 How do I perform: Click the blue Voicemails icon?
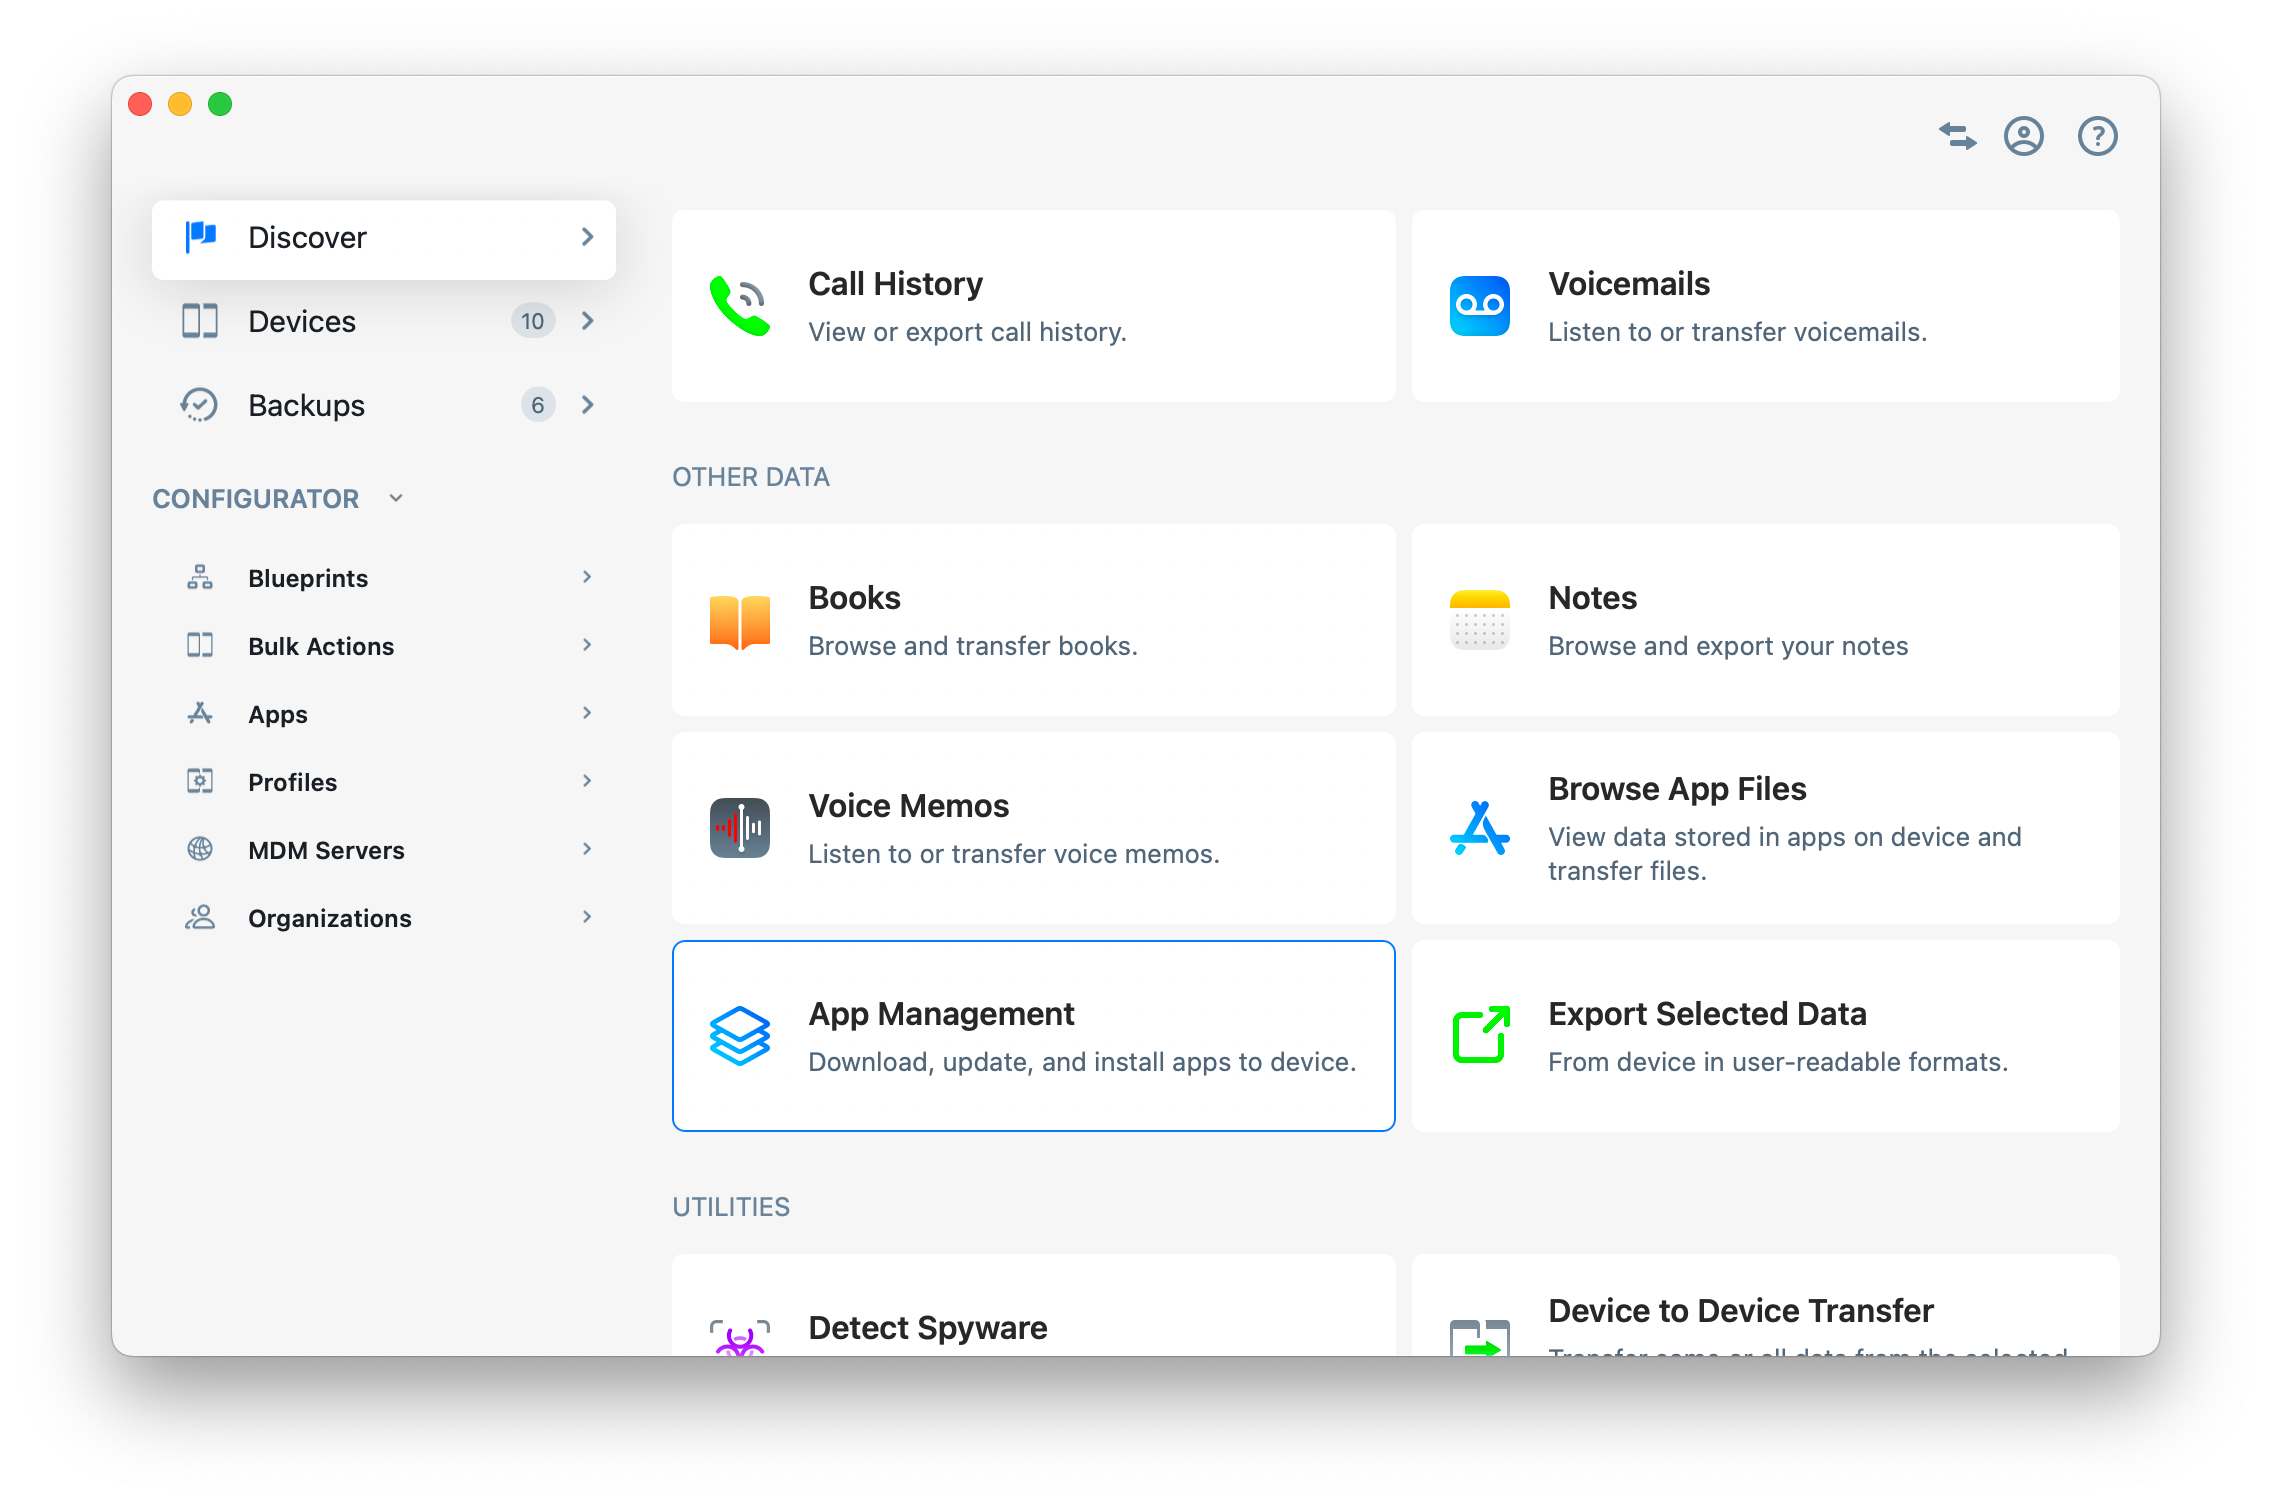click(1479, 306)
